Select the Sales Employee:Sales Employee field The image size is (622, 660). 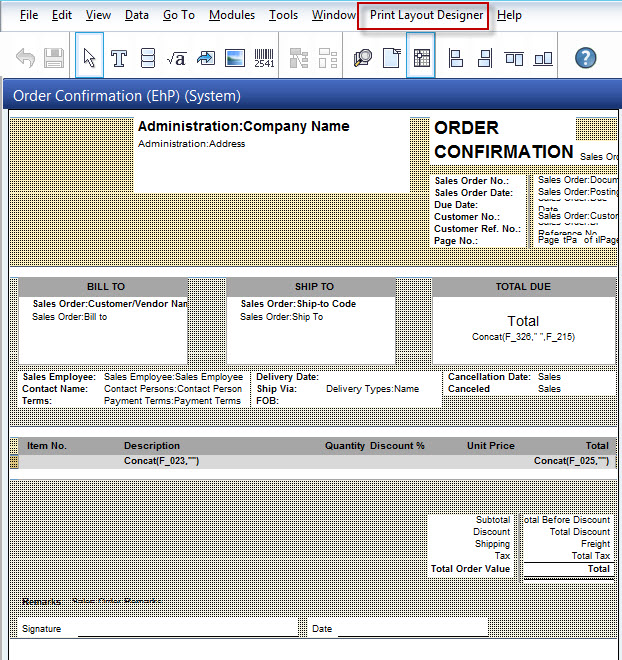tap(173, 377)
